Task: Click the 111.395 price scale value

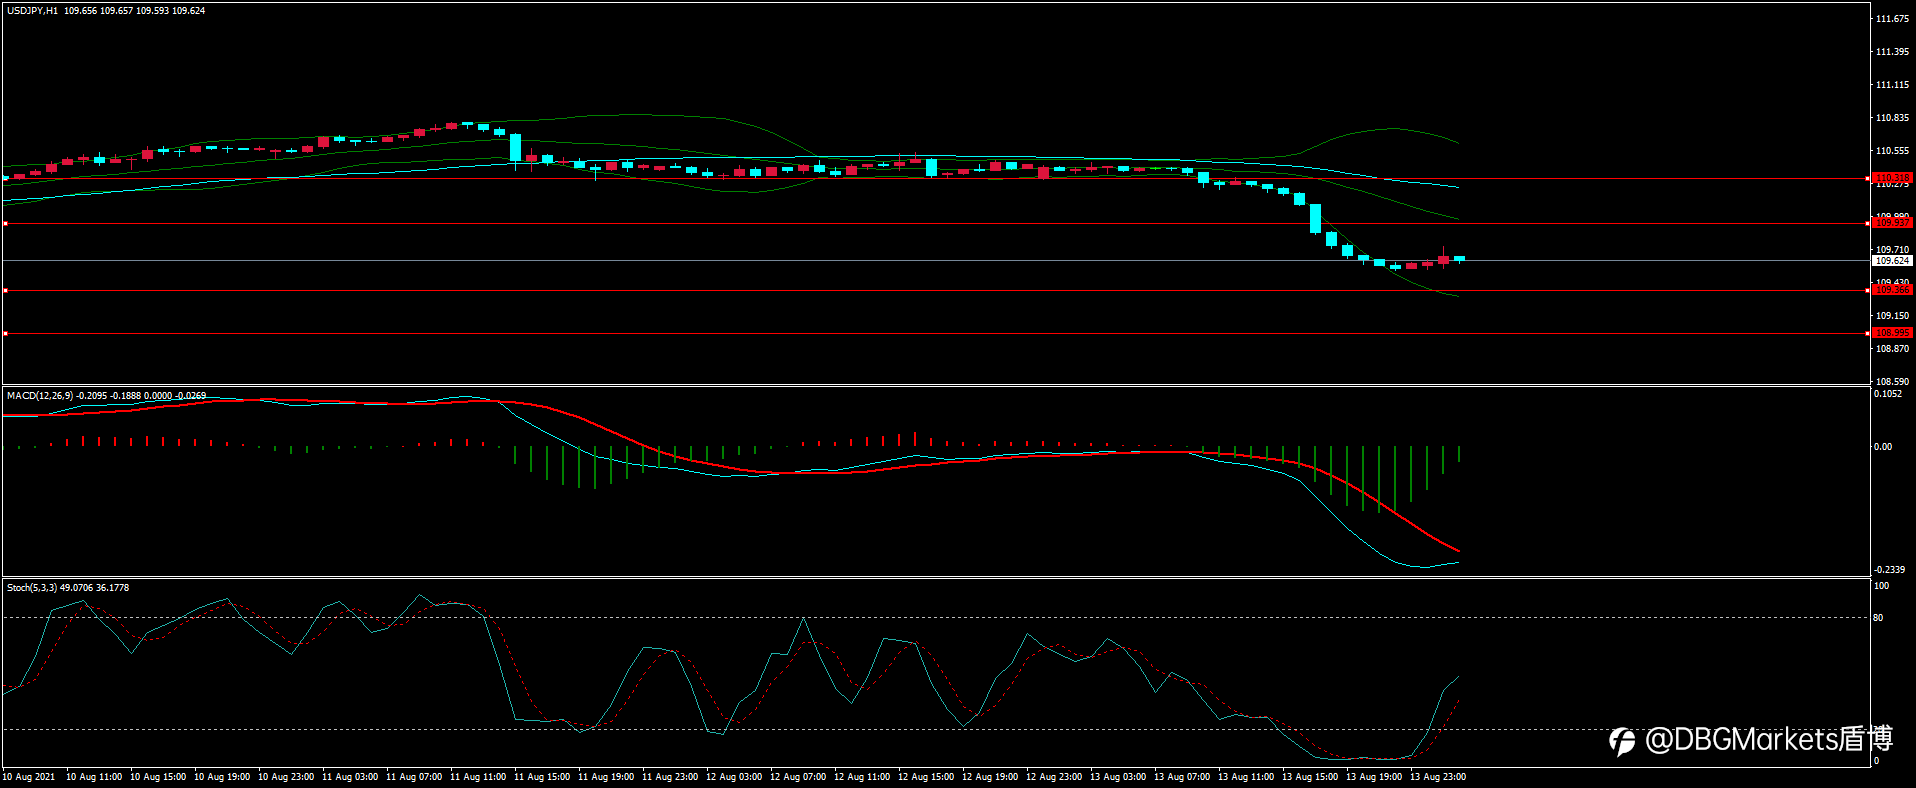Action: [x=1892, y=52]
